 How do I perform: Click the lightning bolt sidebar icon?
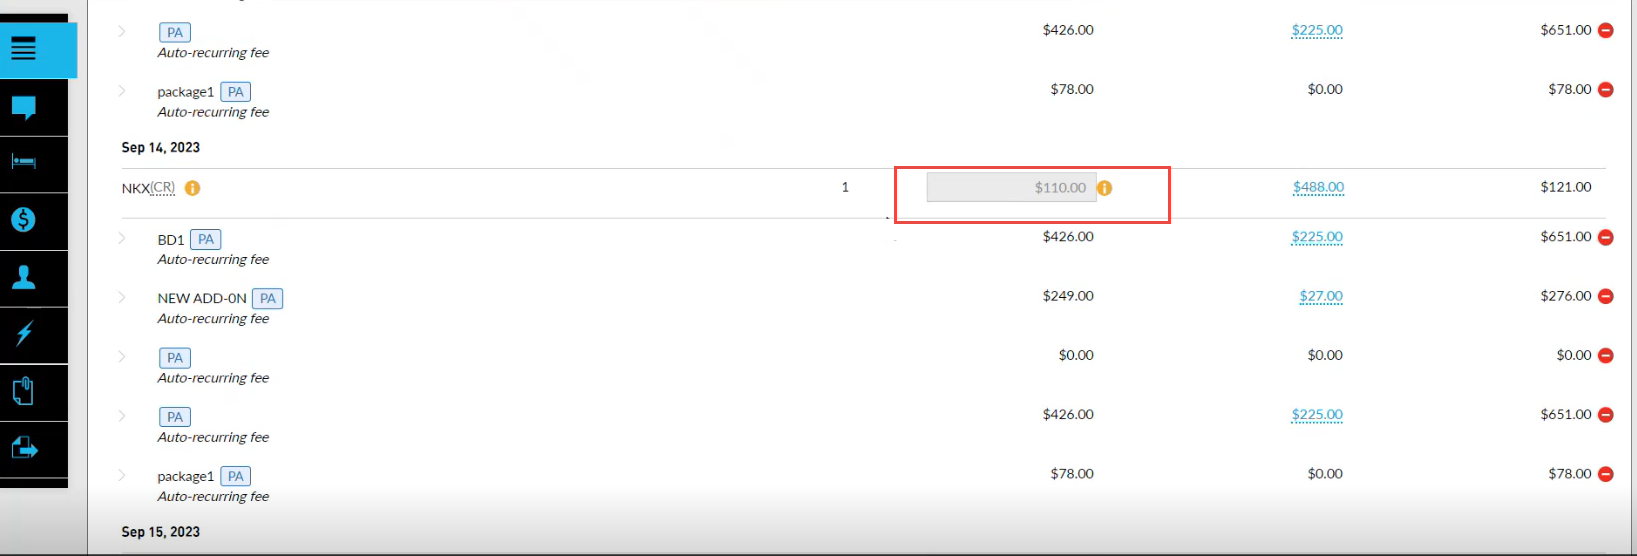(24, 334)
